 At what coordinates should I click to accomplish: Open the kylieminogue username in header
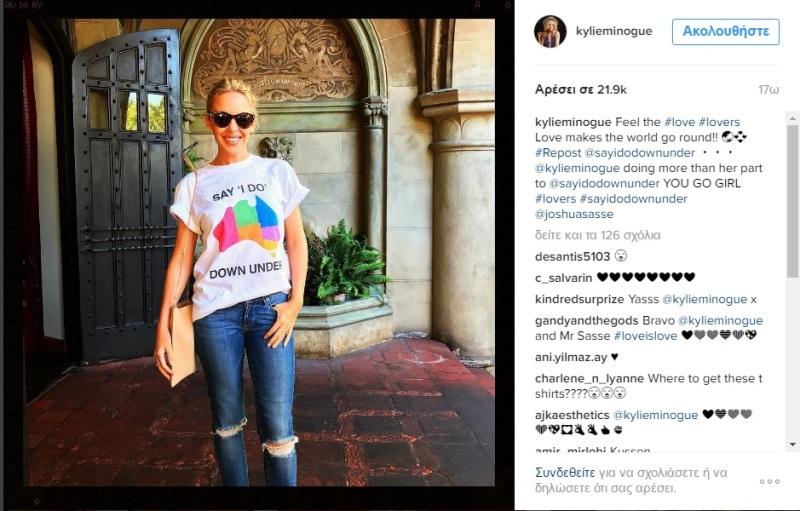point(614,31)
